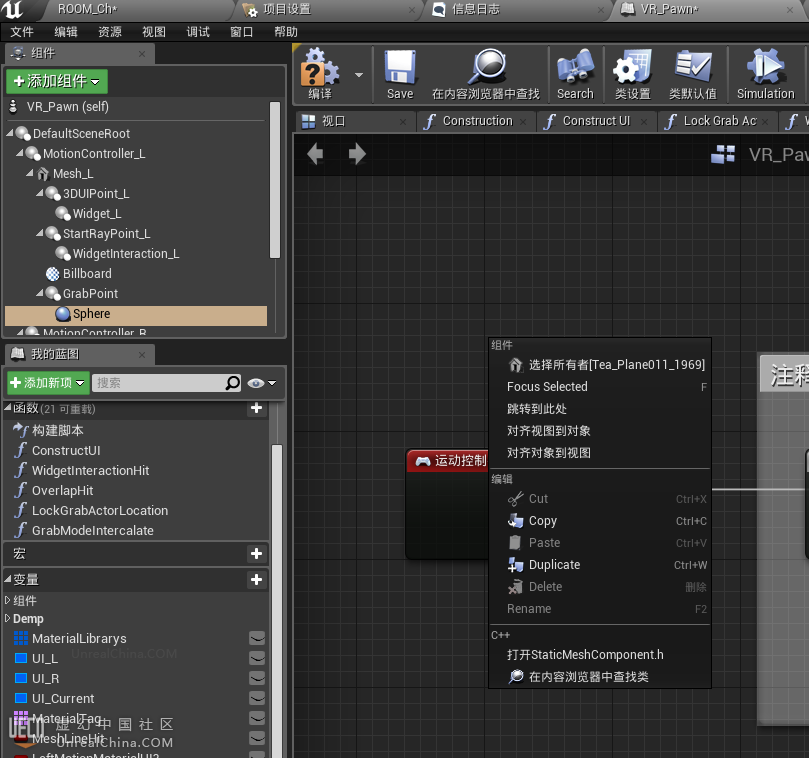The width and height of the screenshot is (809, 758).
Task: Open the Lock Grab Ac graph tab
Action: tap(720, 121)
